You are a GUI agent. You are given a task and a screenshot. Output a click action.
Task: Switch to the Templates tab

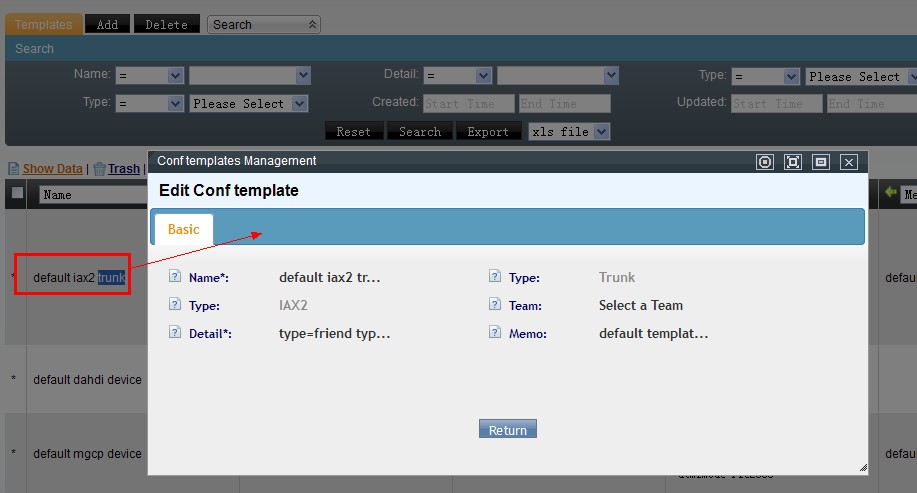(43, 24)
